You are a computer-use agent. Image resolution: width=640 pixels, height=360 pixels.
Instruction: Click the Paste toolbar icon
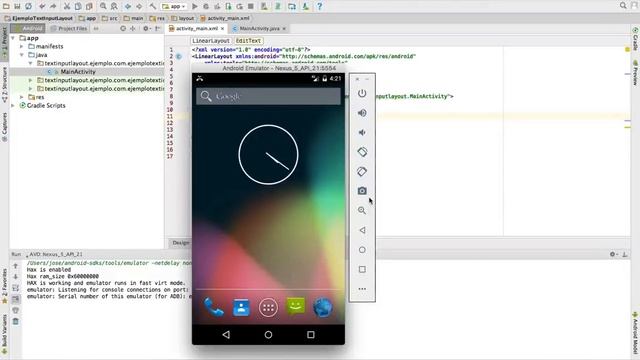pyautogui.click(x=89, y=6)
